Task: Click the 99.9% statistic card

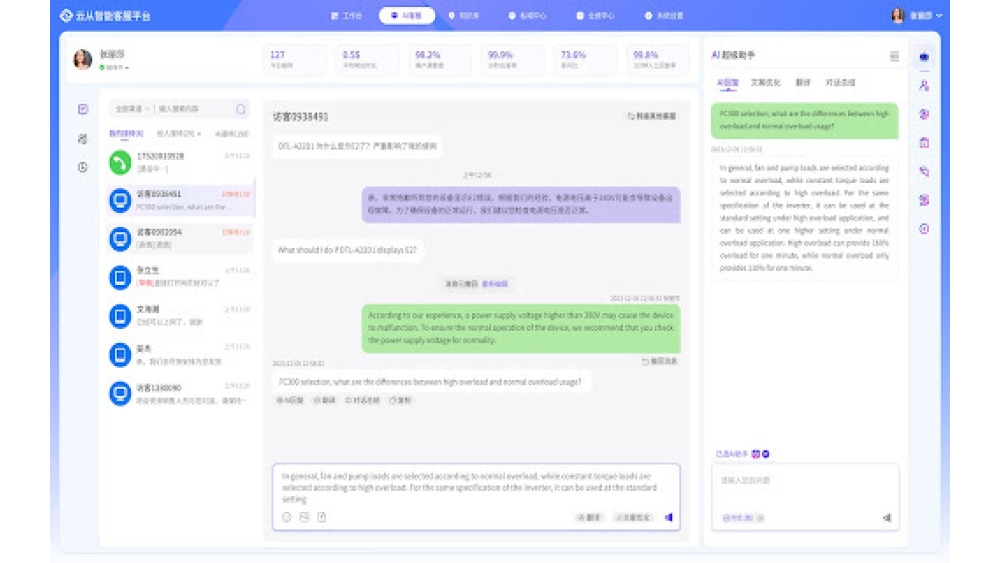Action: 512,59
